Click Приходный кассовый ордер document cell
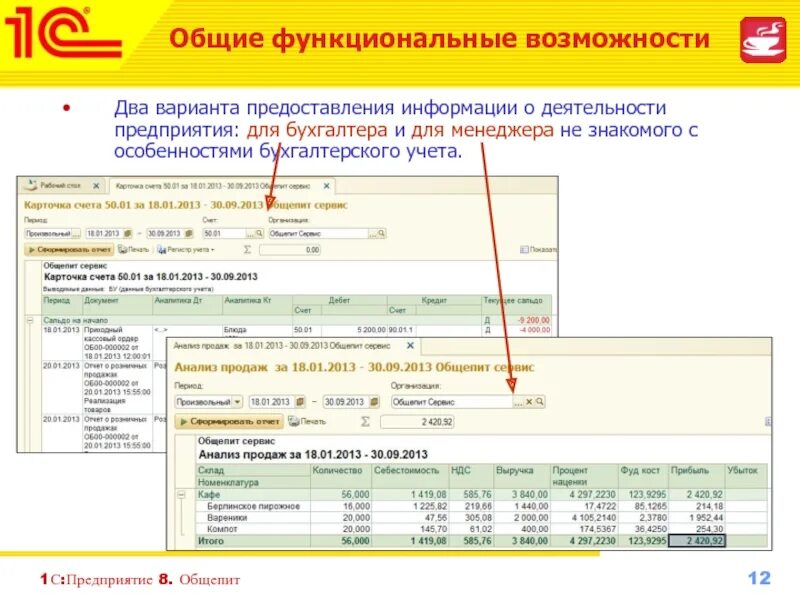The image size is (800, 600). (x=117, y=343)
